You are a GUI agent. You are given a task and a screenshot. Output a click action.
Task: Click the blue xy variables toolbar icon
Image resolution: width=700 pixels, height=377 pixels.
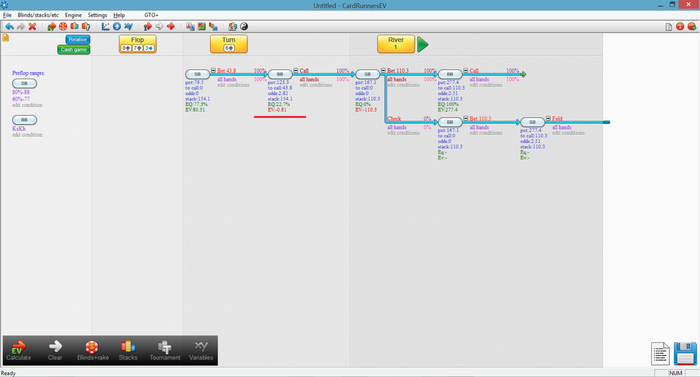coord(129,26)
